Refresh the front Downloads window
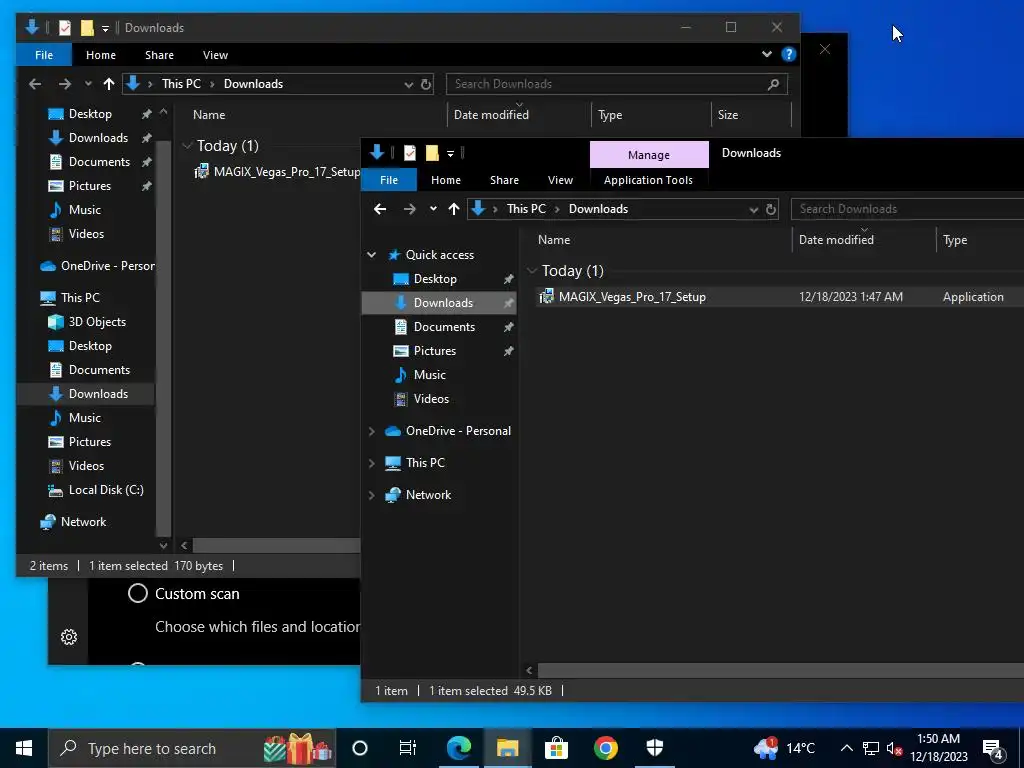 (x=771, y=209)
